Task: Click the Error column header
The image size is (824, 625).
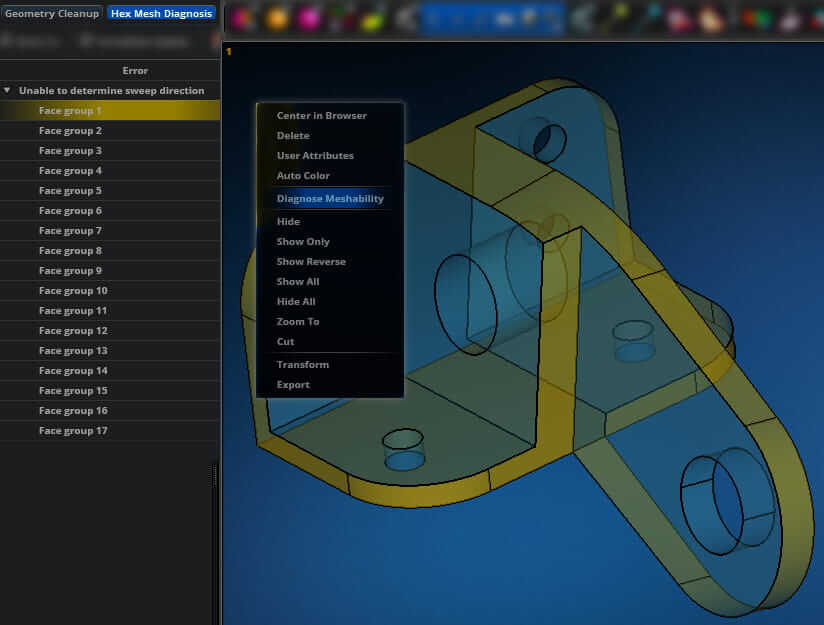Action: [135, 71]
